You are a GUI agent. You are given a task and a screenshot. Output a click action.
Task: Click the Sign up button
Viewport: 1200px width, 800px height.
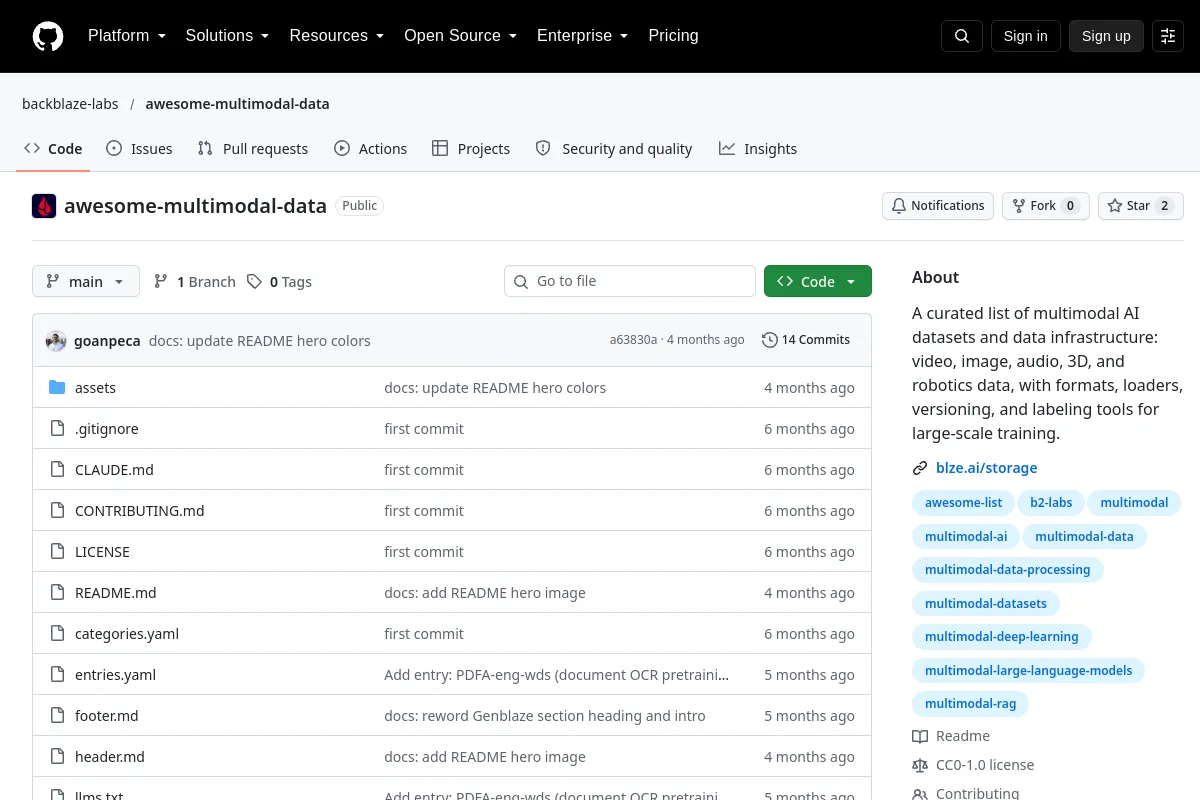(x=1106, y=36)
